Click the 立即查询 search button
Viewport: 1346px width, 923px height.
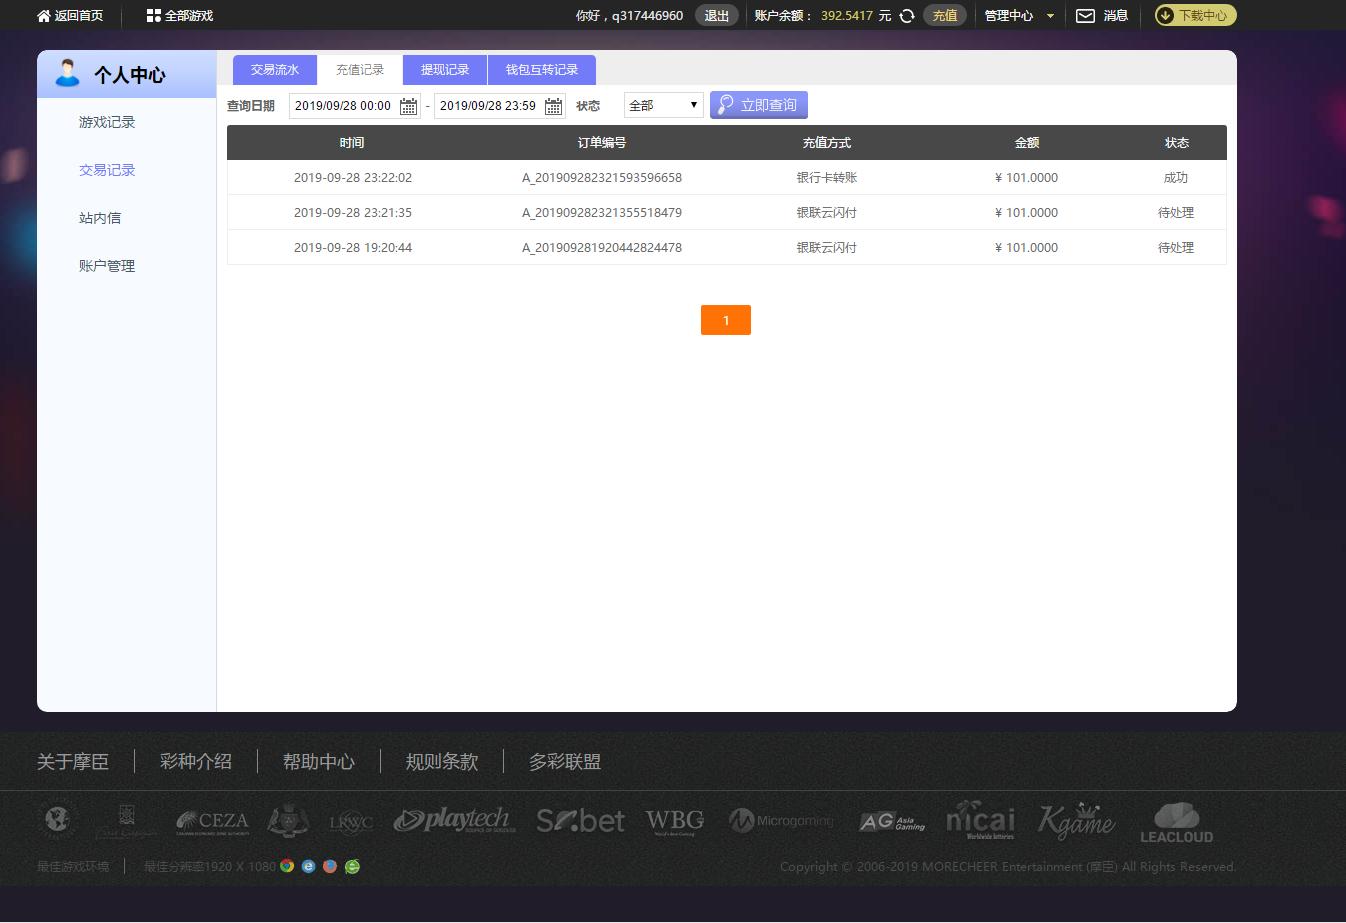758,104
